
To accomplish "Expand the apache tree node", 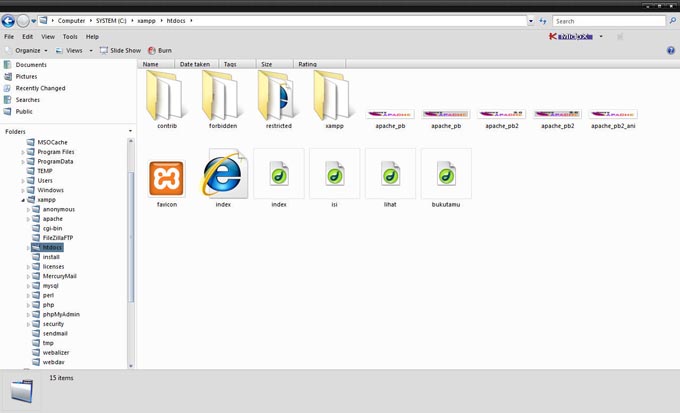I will click(x=28, y=219).
